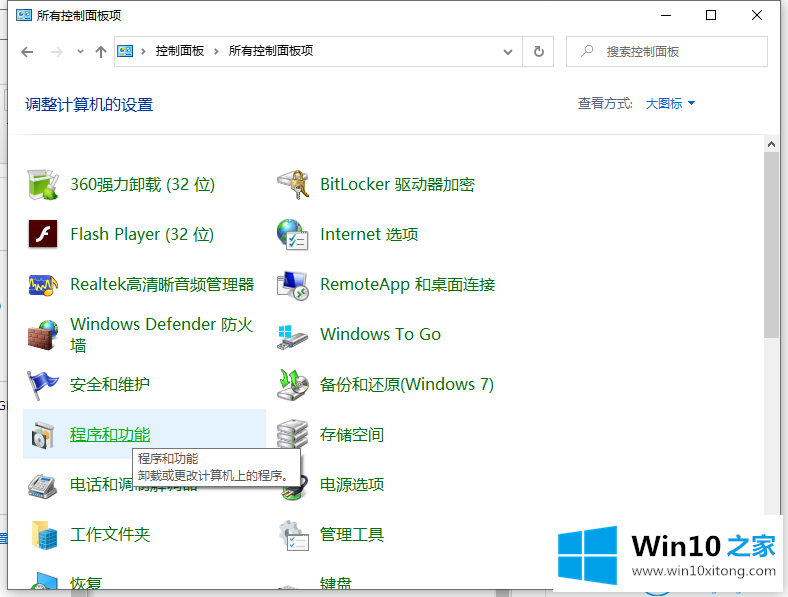Screen dimensions: 788x597
Task: Click the Flash Player red icon
Action: 43,234
